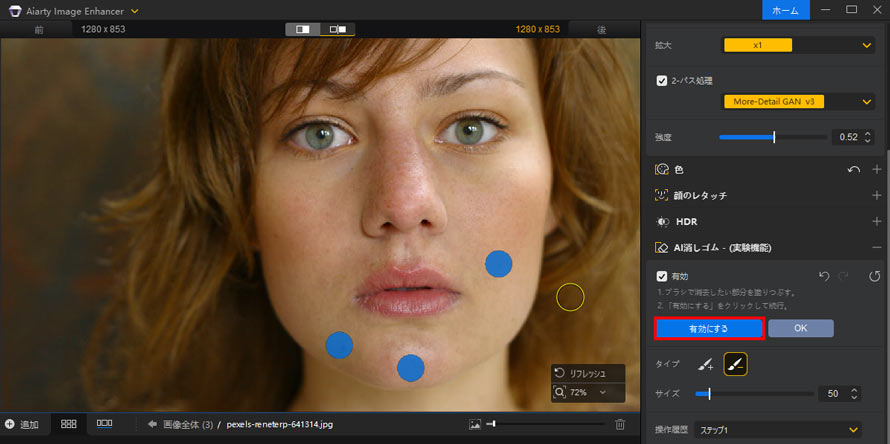Image resolution: width=890 pixels, height=444 pixels.
Task: Select the side-by-side compare view
Action: 338,29
